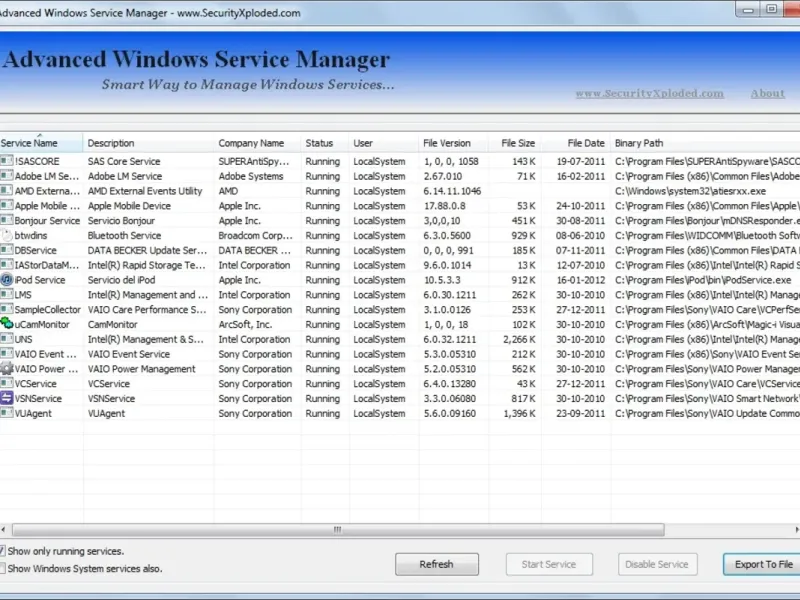Select the atiesrxx.exe binary path cell
The height and width of the screenshot is (600, 800).
(x=690, y=191)
